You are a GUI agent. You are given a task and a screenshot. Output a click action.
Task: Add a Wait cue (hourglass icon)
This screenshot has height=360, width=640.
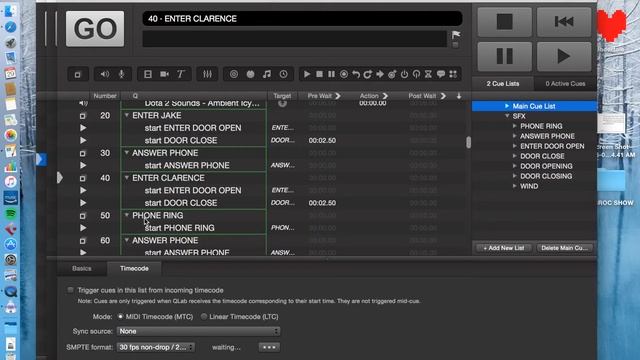pyautogui.click(x=428, y=74)
